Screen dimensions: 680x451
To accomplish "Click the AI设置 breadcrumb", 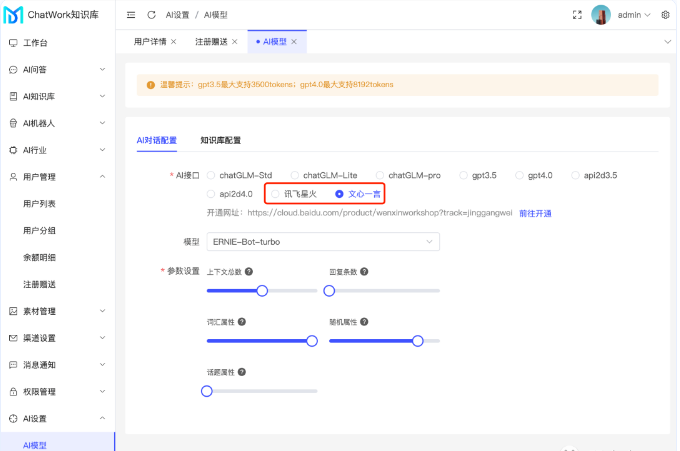I will pyautogui.click(x=177, y=15).
